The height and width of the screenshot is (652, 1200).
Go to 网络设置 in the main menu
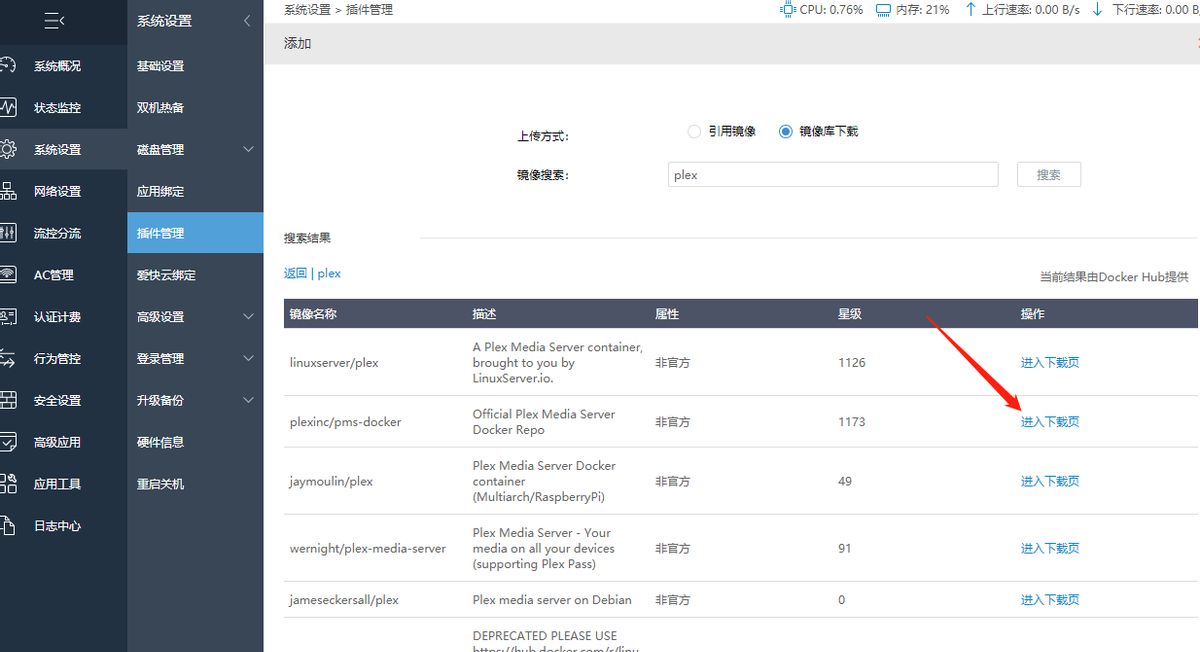[57, 191]
